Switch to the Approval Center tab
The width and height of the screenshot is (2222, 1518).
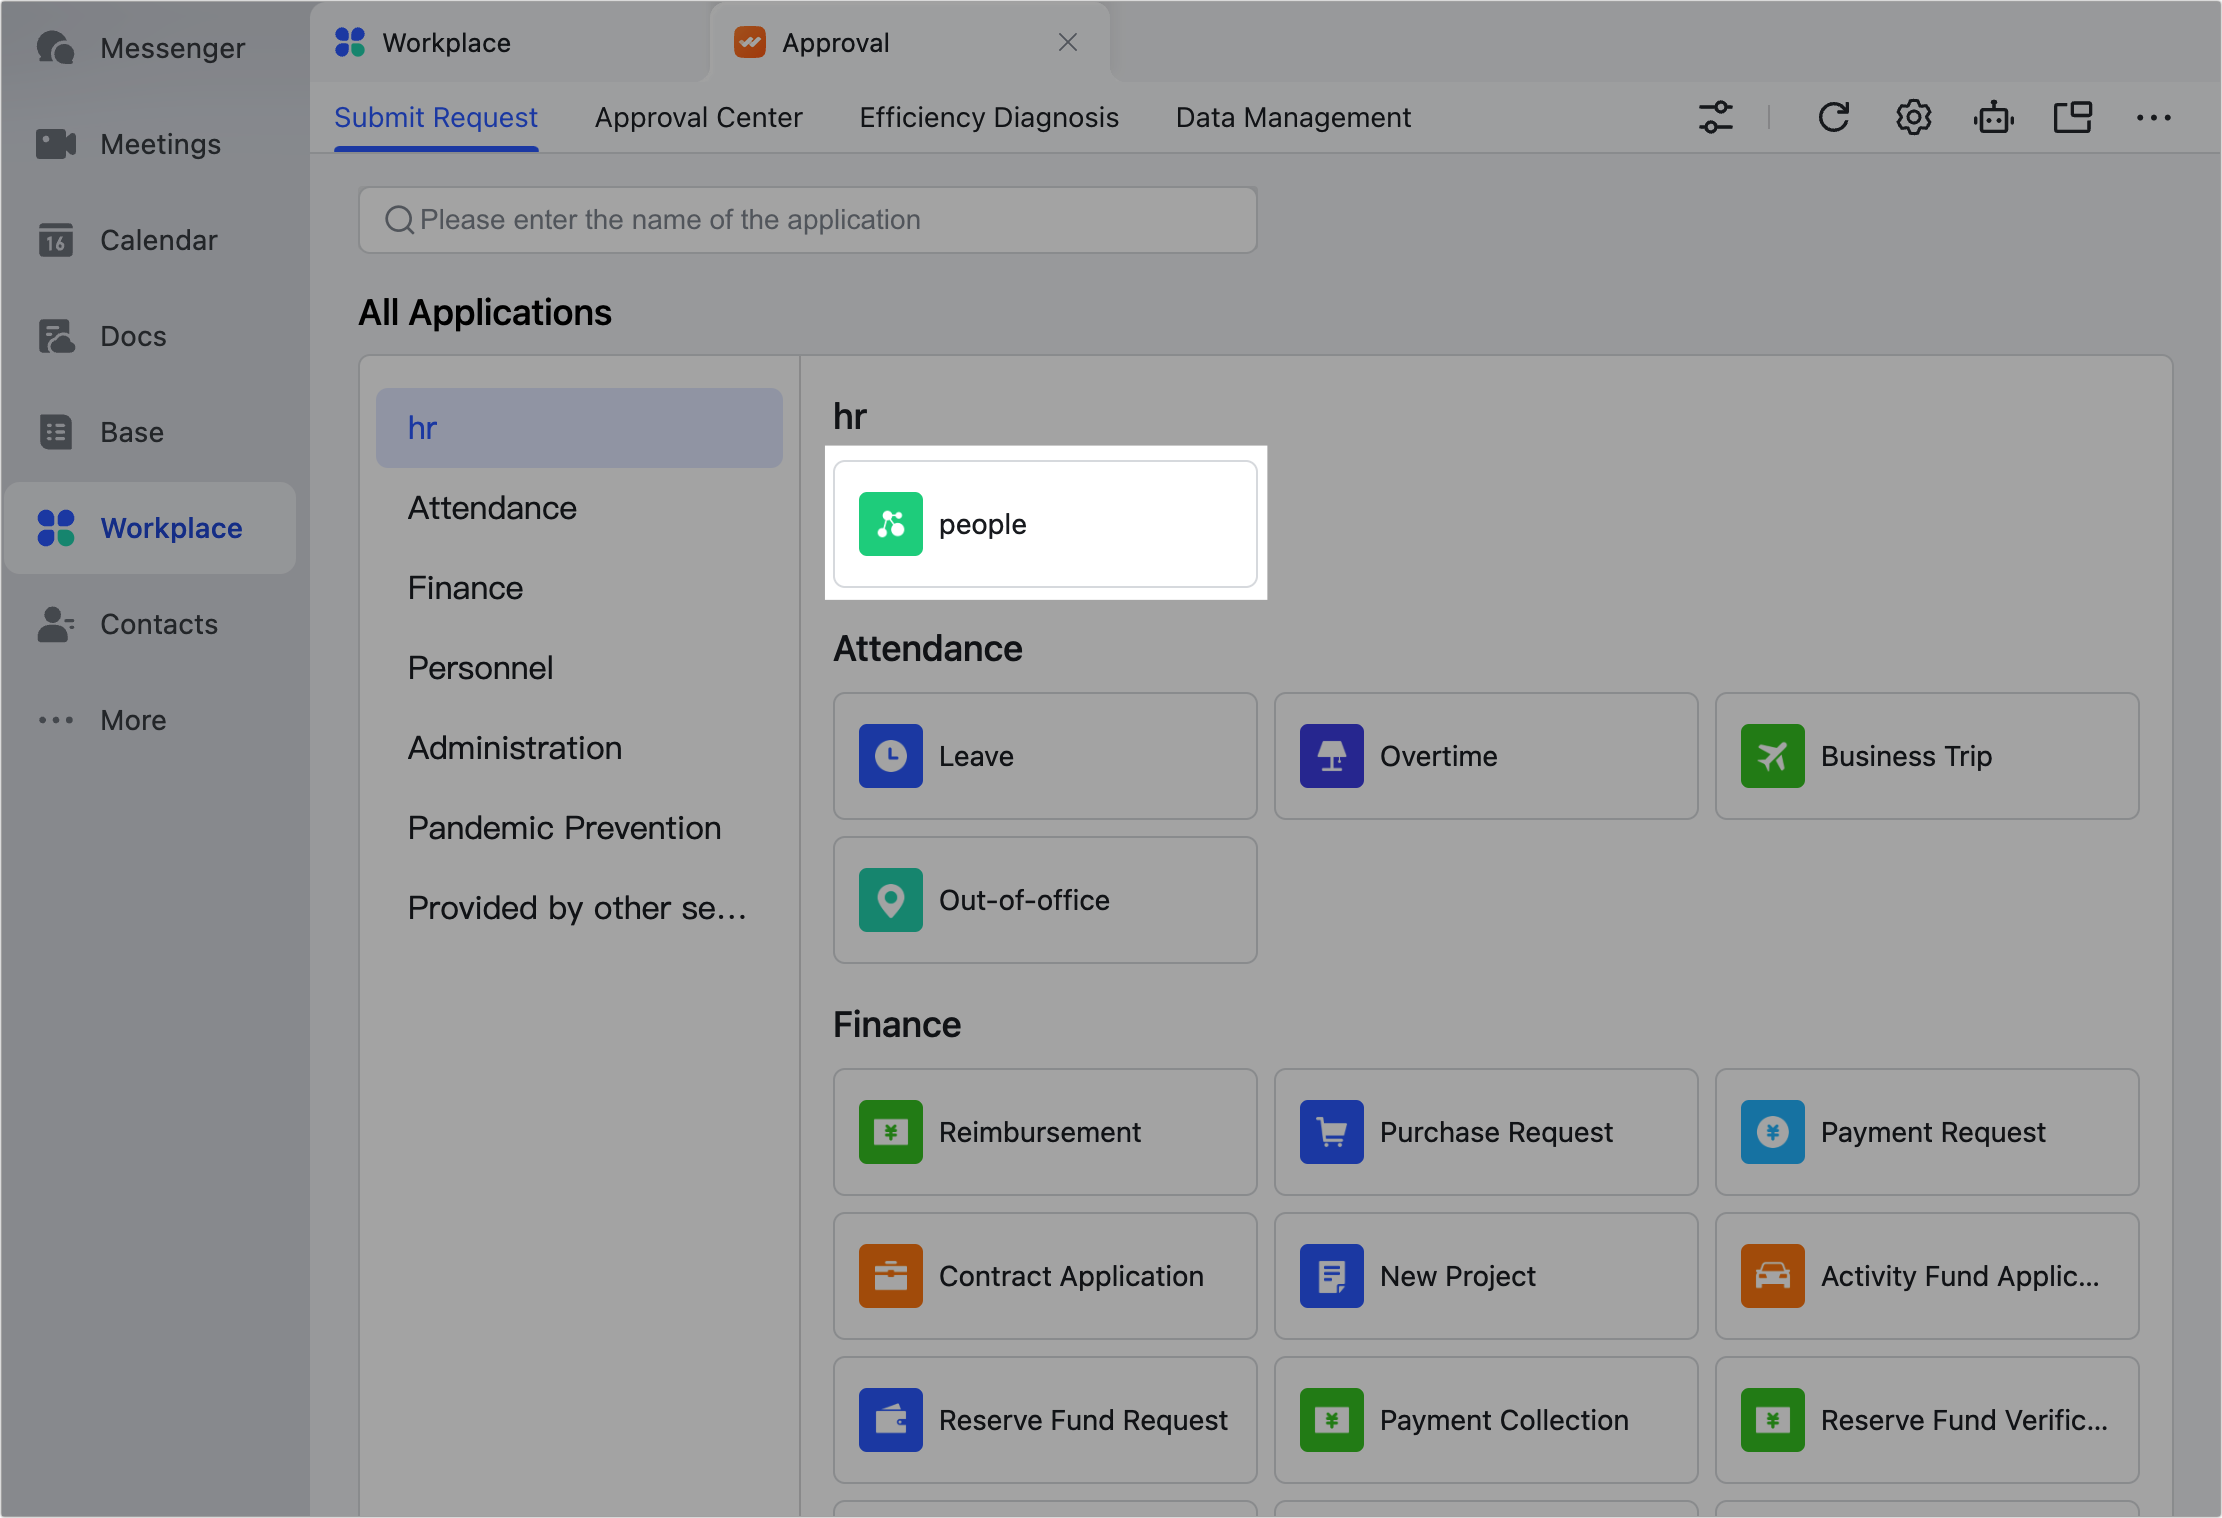pyautogui.click(x=698, y=118)
